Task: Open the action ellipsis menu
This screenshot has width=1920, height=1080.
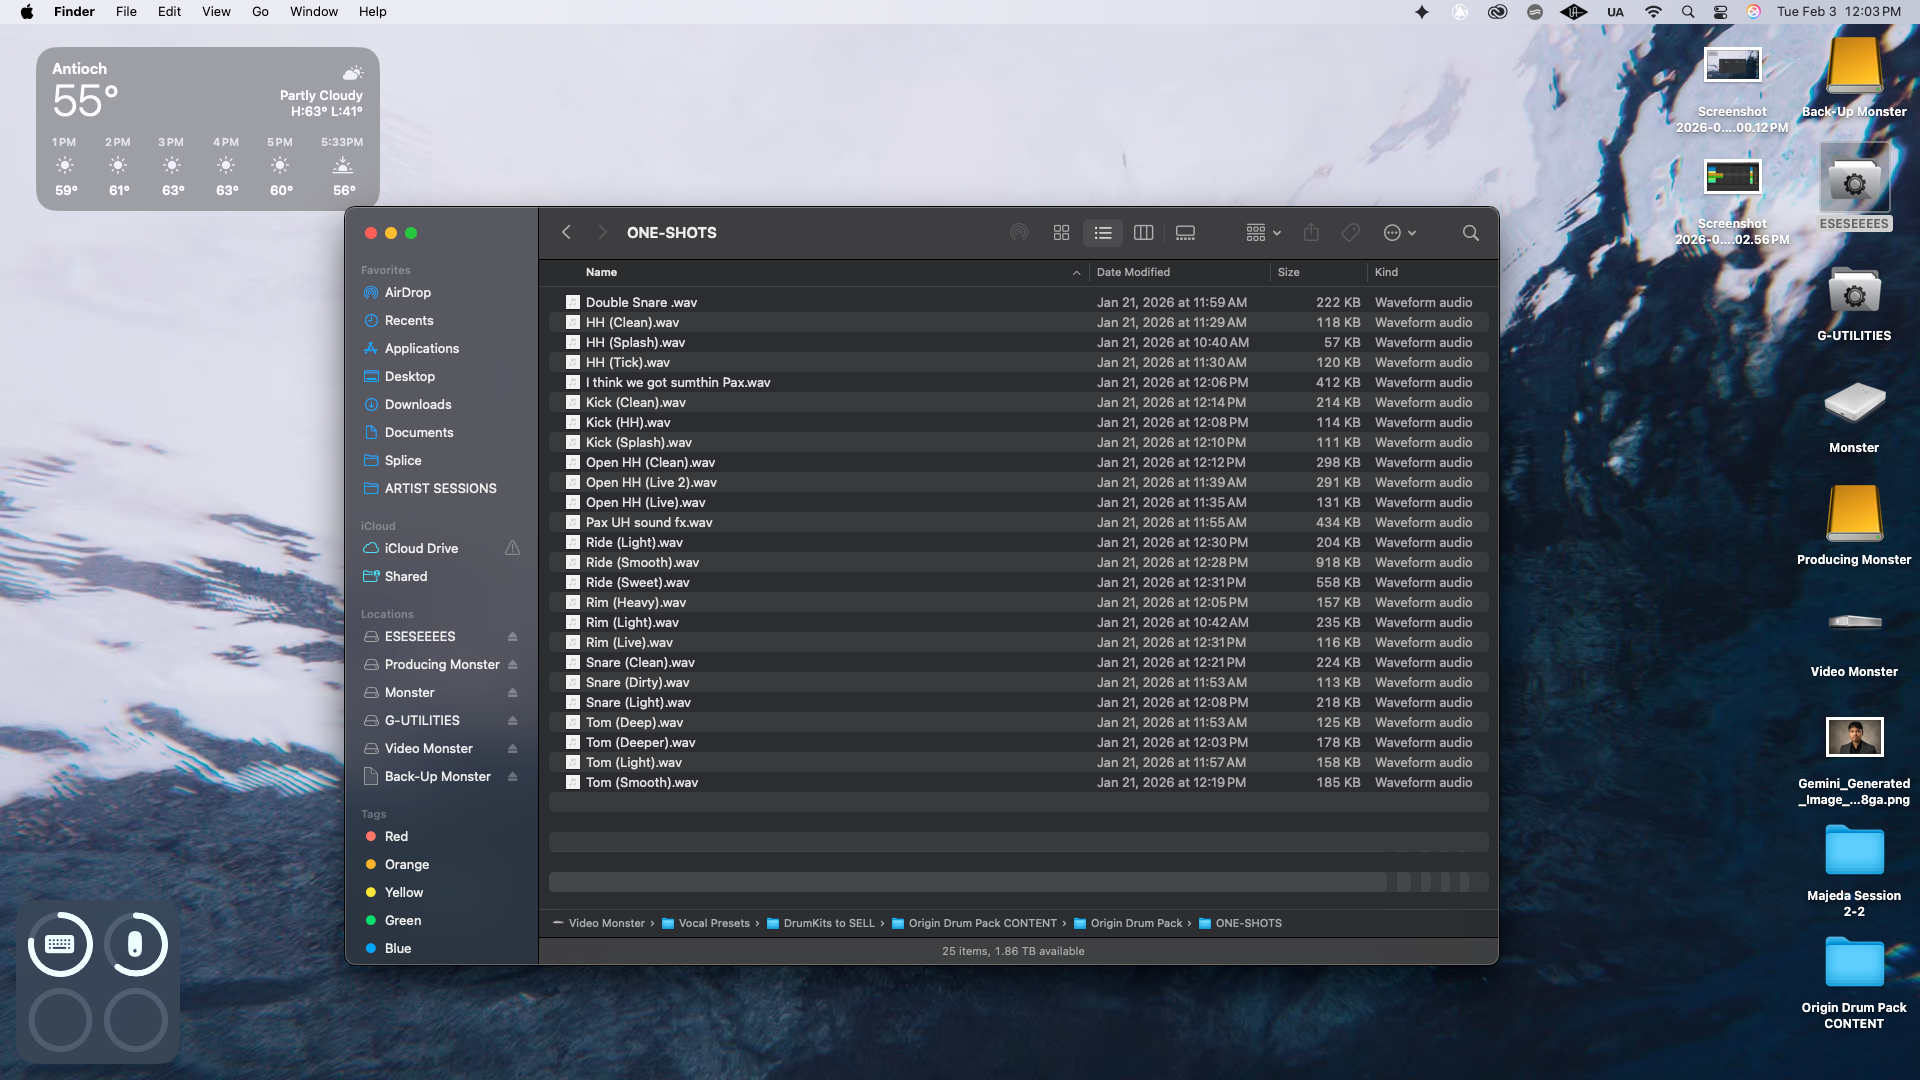Action: pyautogui.click(x=1399, y=233)
